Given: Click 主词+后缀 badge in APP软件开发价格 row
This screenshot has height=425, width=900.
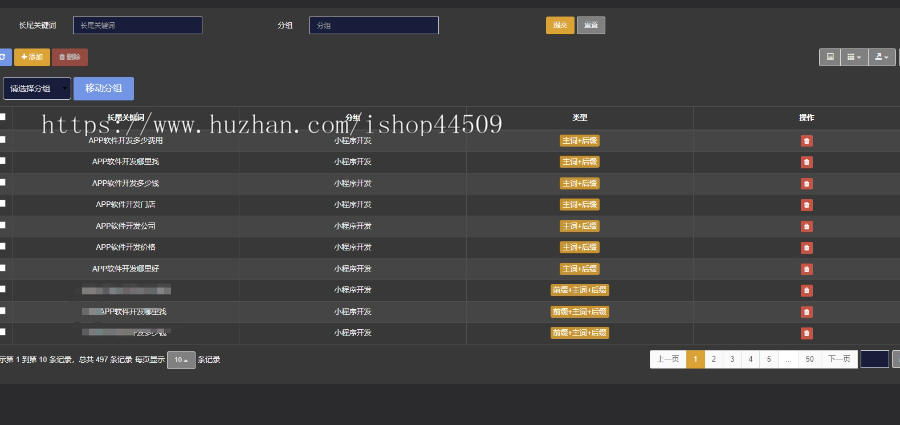Looking at the screenshot, I should [580, 248].
